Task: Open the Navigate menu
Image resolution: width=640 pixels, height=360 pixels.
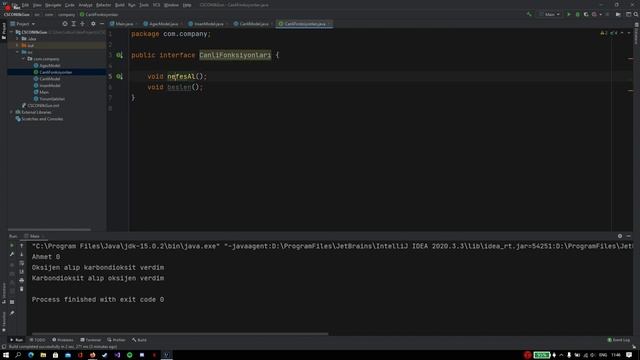Action: point(53,5)
